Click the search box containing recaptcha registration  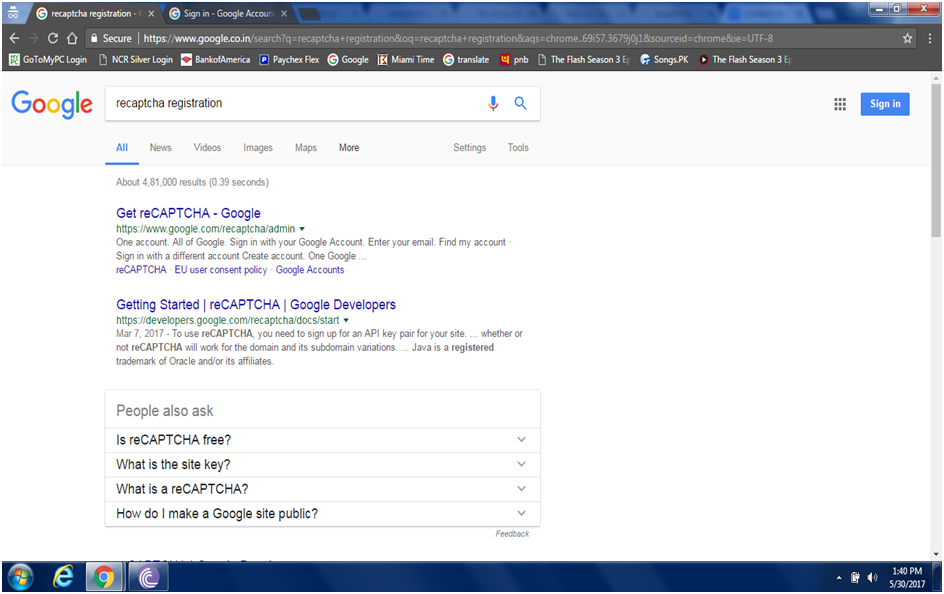tap(290, 103)
